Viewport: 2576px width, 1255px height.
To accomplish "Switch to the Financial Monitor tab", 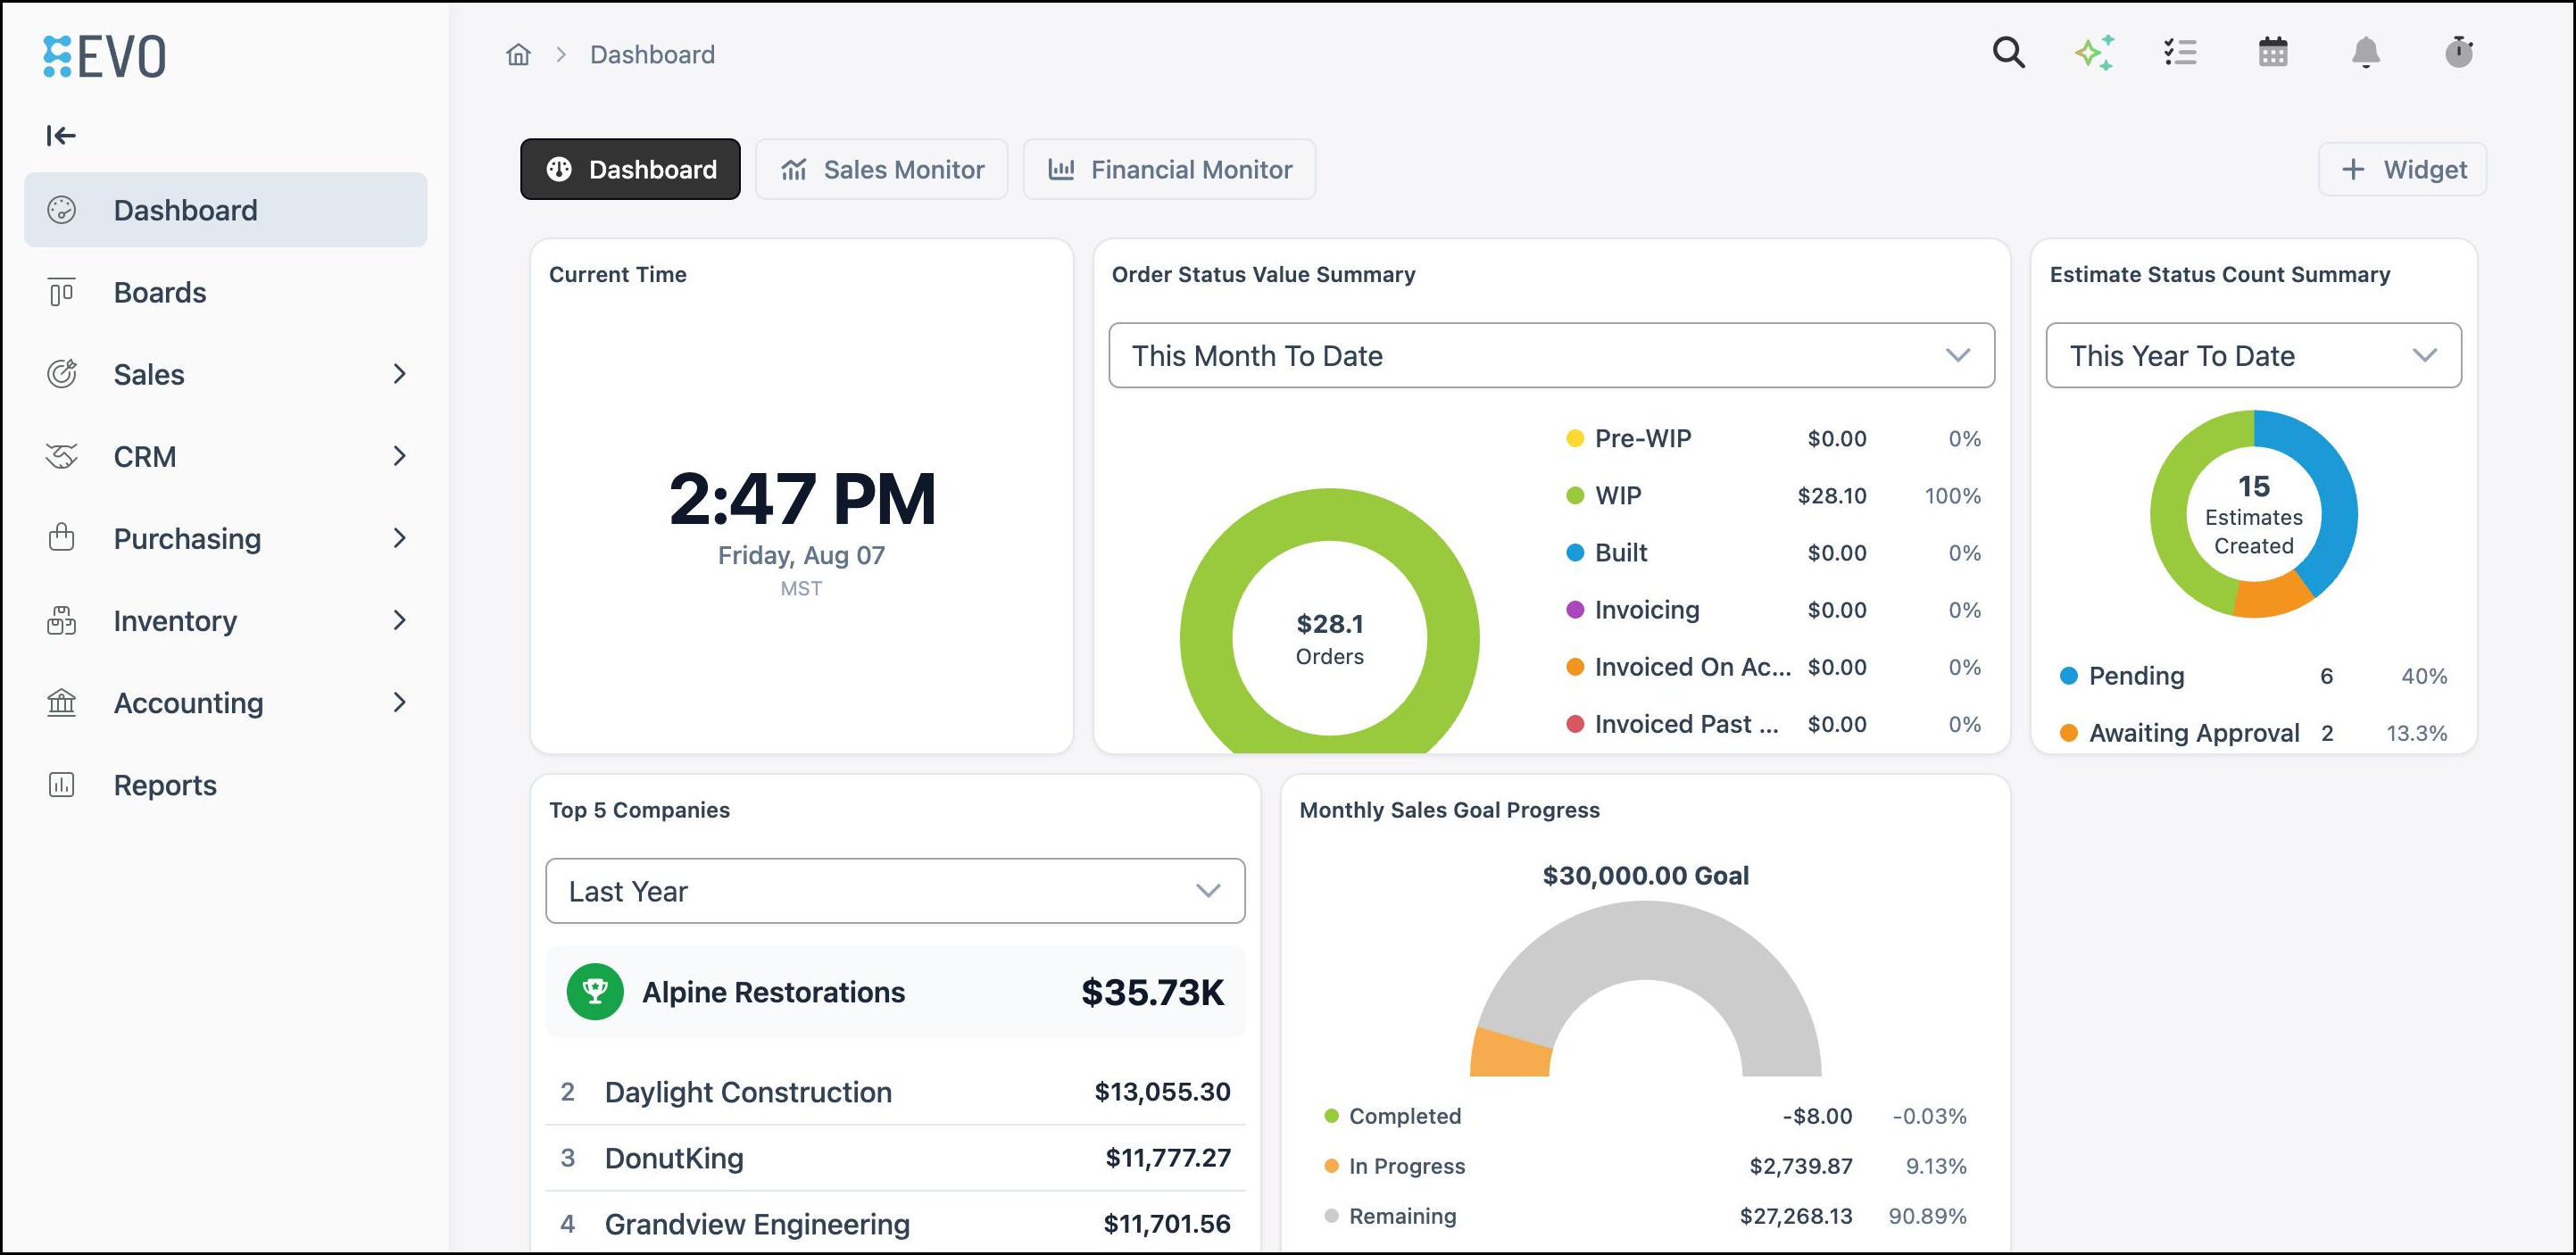I will [1169, 170].
